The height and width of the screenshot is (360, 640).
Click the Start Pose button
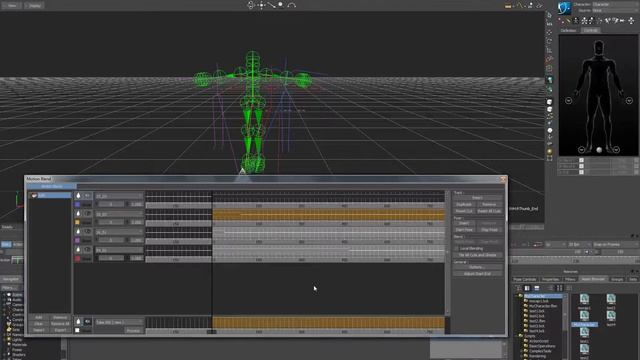[x=464, y=230]
